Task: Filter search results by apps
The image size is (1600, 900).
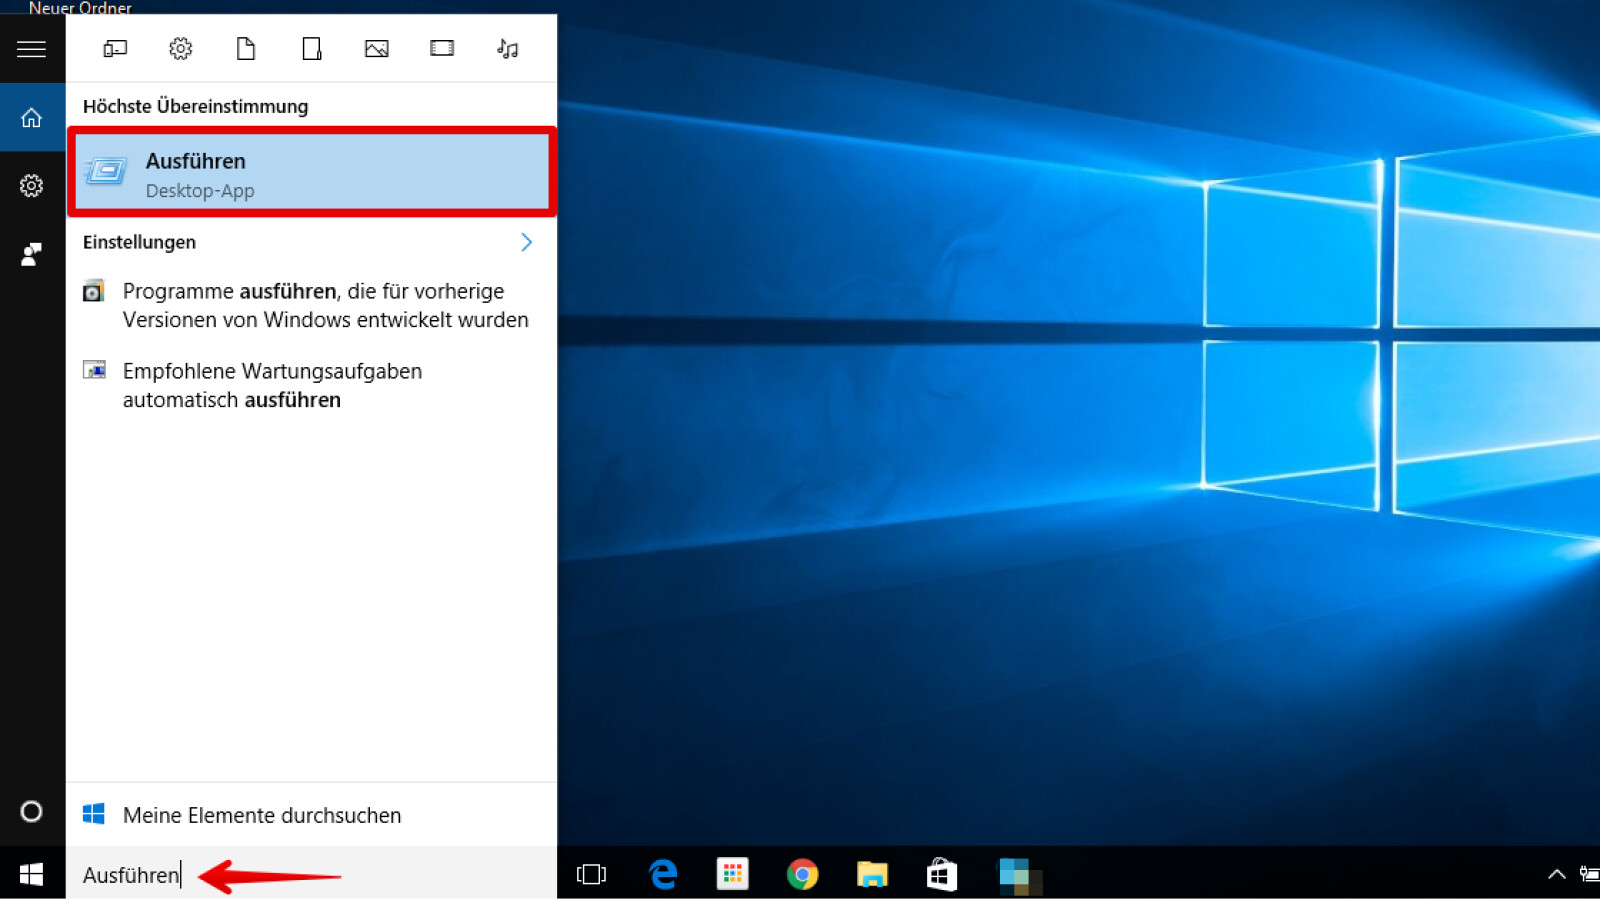Action: 115,49
